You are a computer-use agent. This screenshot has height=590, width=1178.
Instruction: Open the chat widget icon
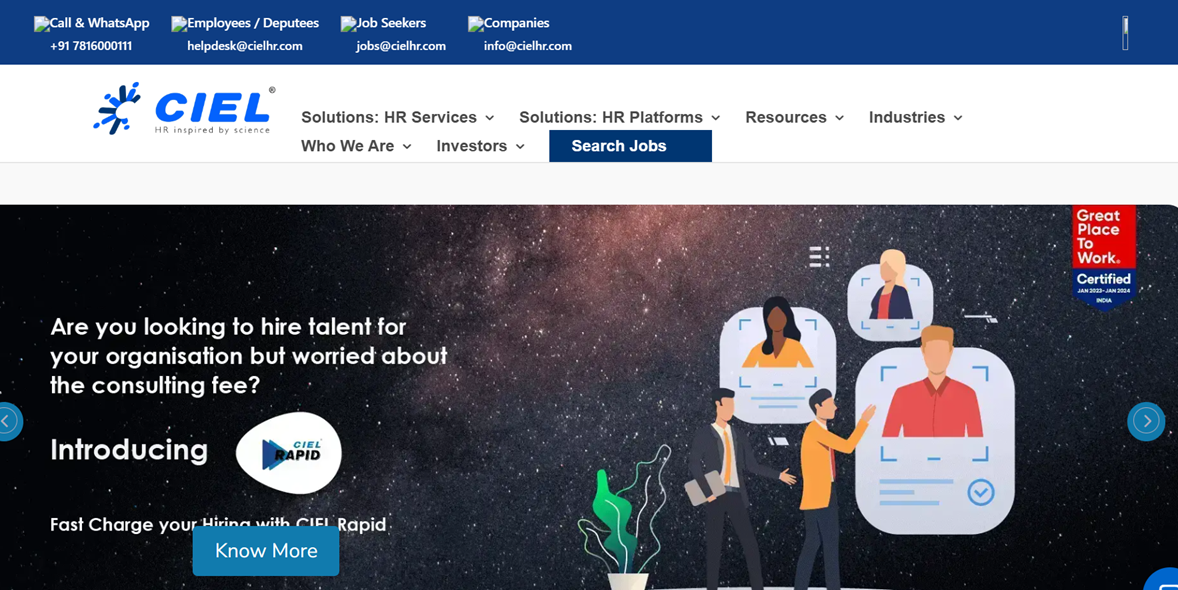(1164, 582)
